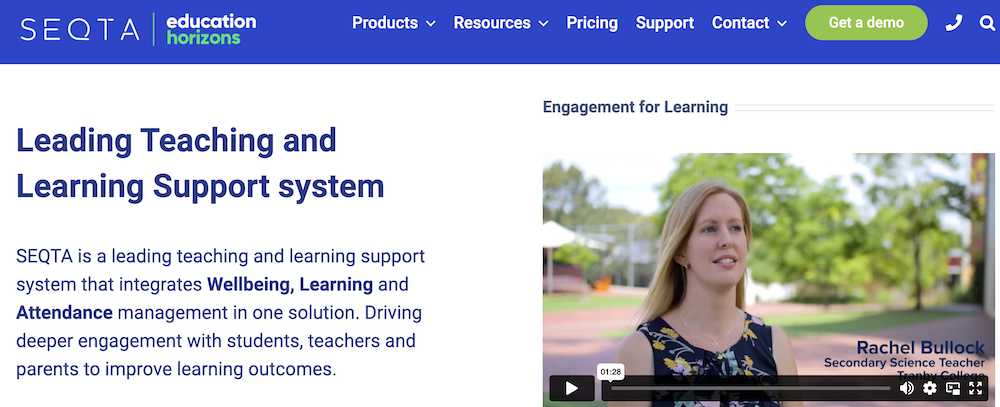Click the Leading Teaching and Learning heading

[200, 163]
